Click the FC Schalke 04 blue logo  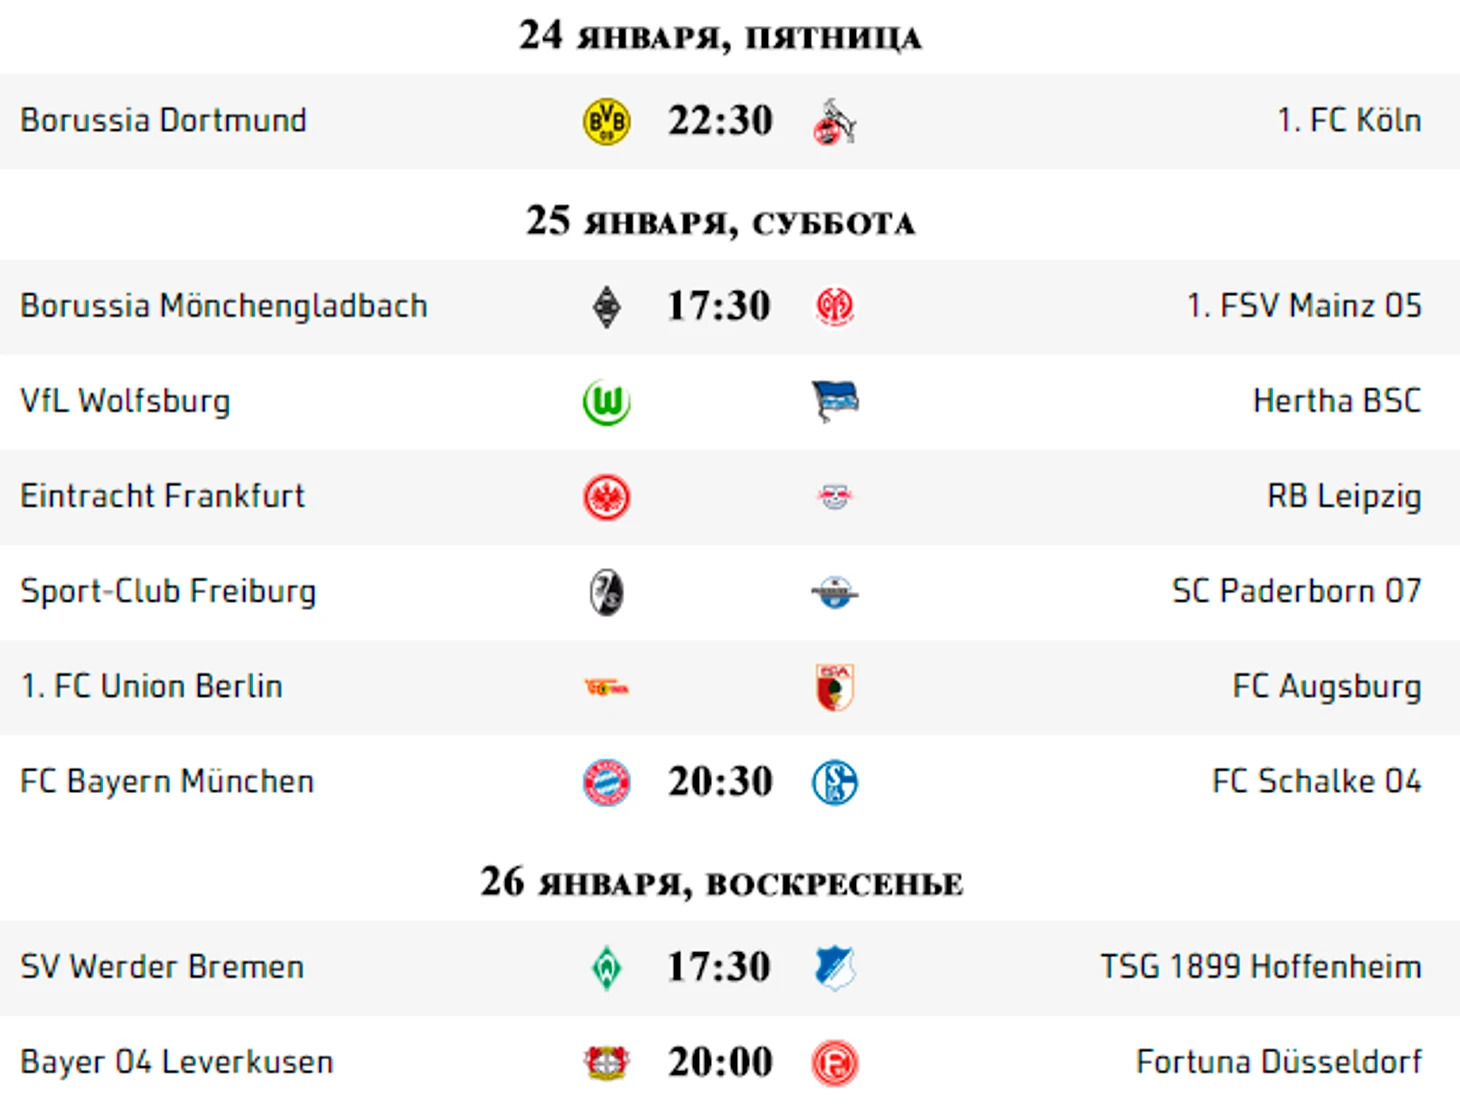coord(835,782)
